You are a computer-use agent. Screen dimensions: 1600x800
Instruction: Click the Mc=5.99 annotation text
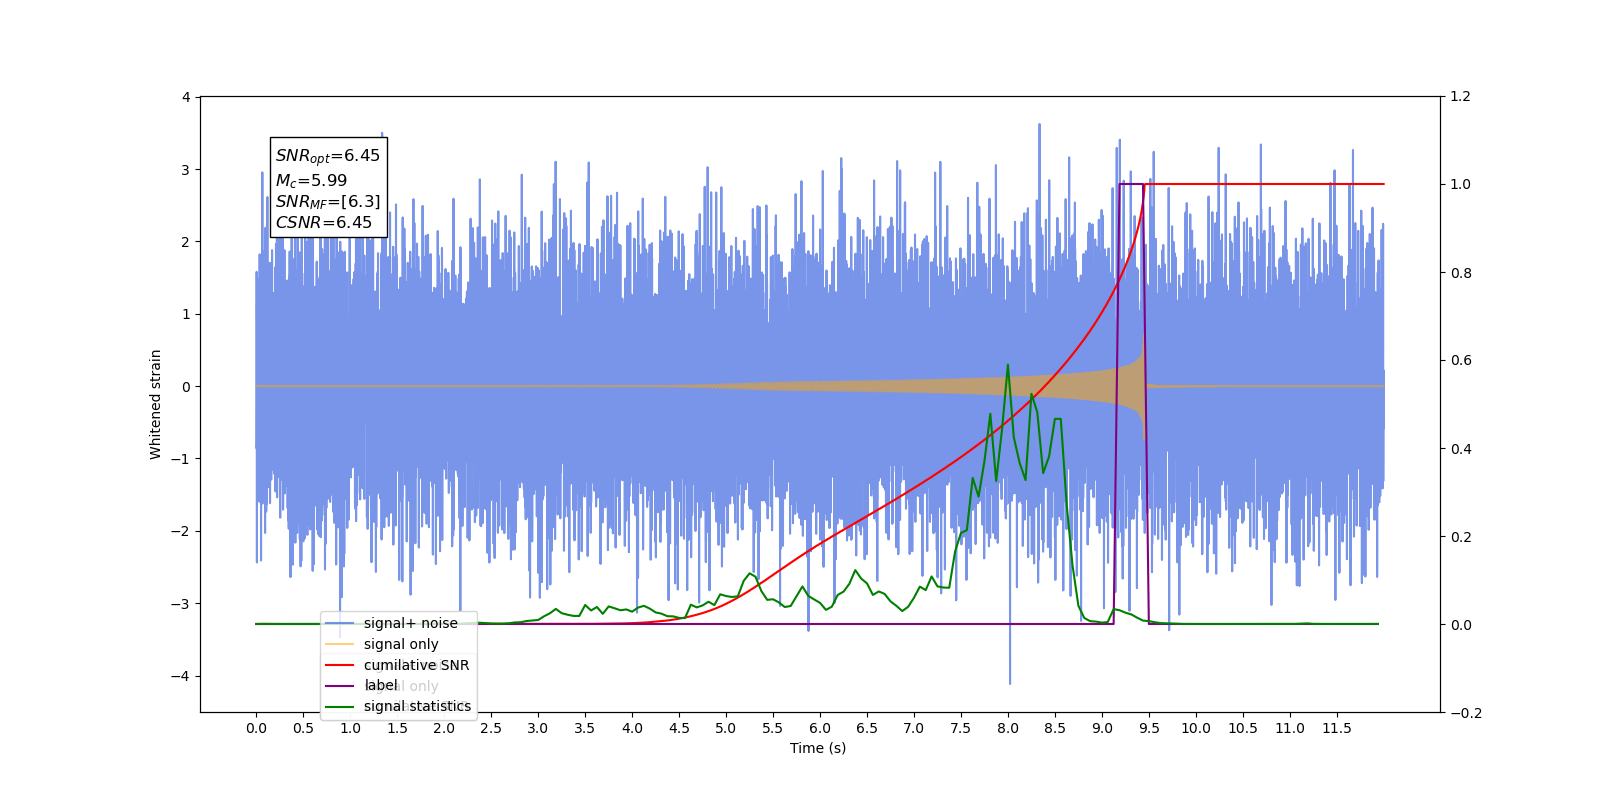312,181
